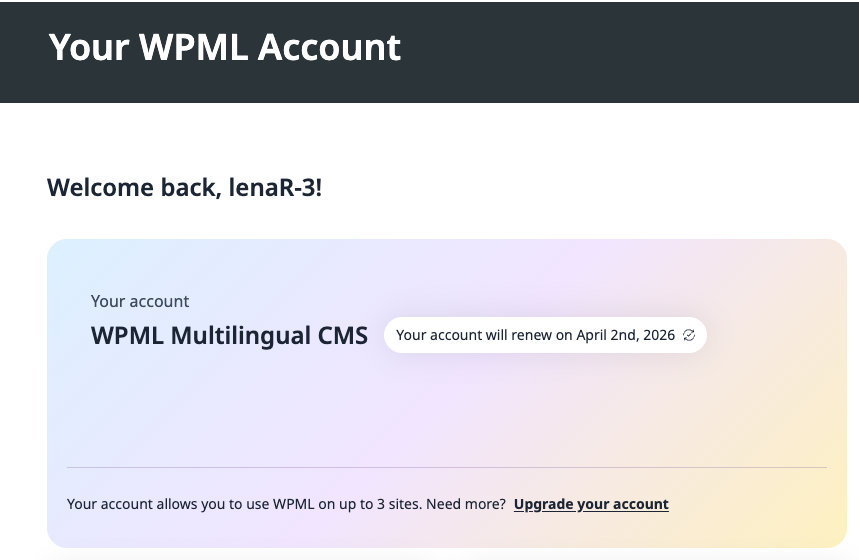
Task: Click the auto-renew refresh icon
Action: point(689,336)
